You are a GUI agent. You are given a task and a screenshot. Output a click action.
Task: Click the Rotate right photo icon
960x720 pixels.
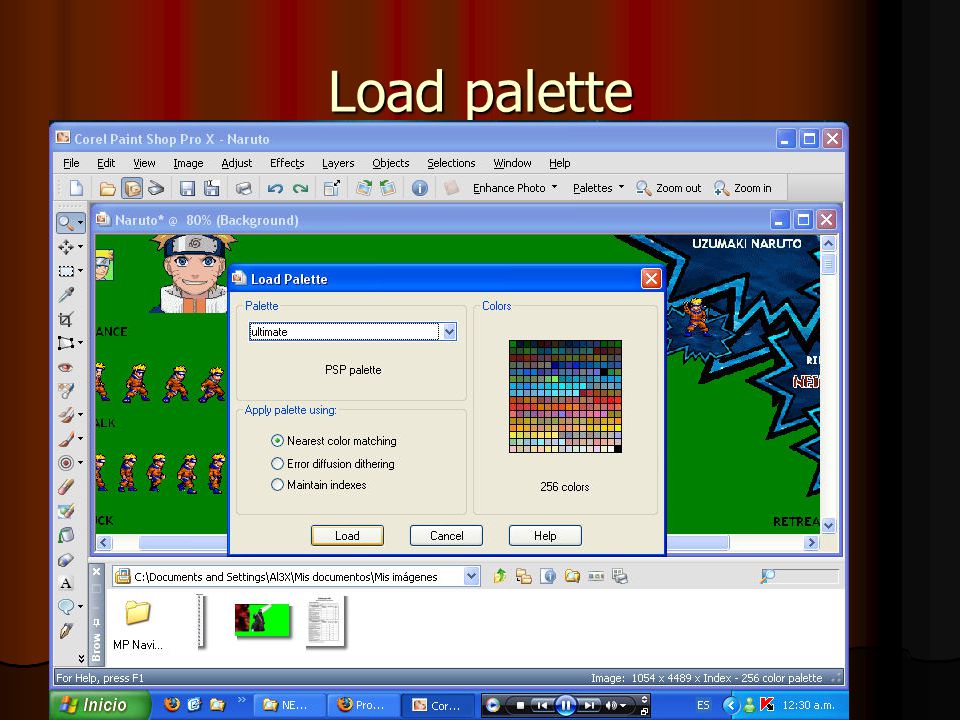(364, 188)
